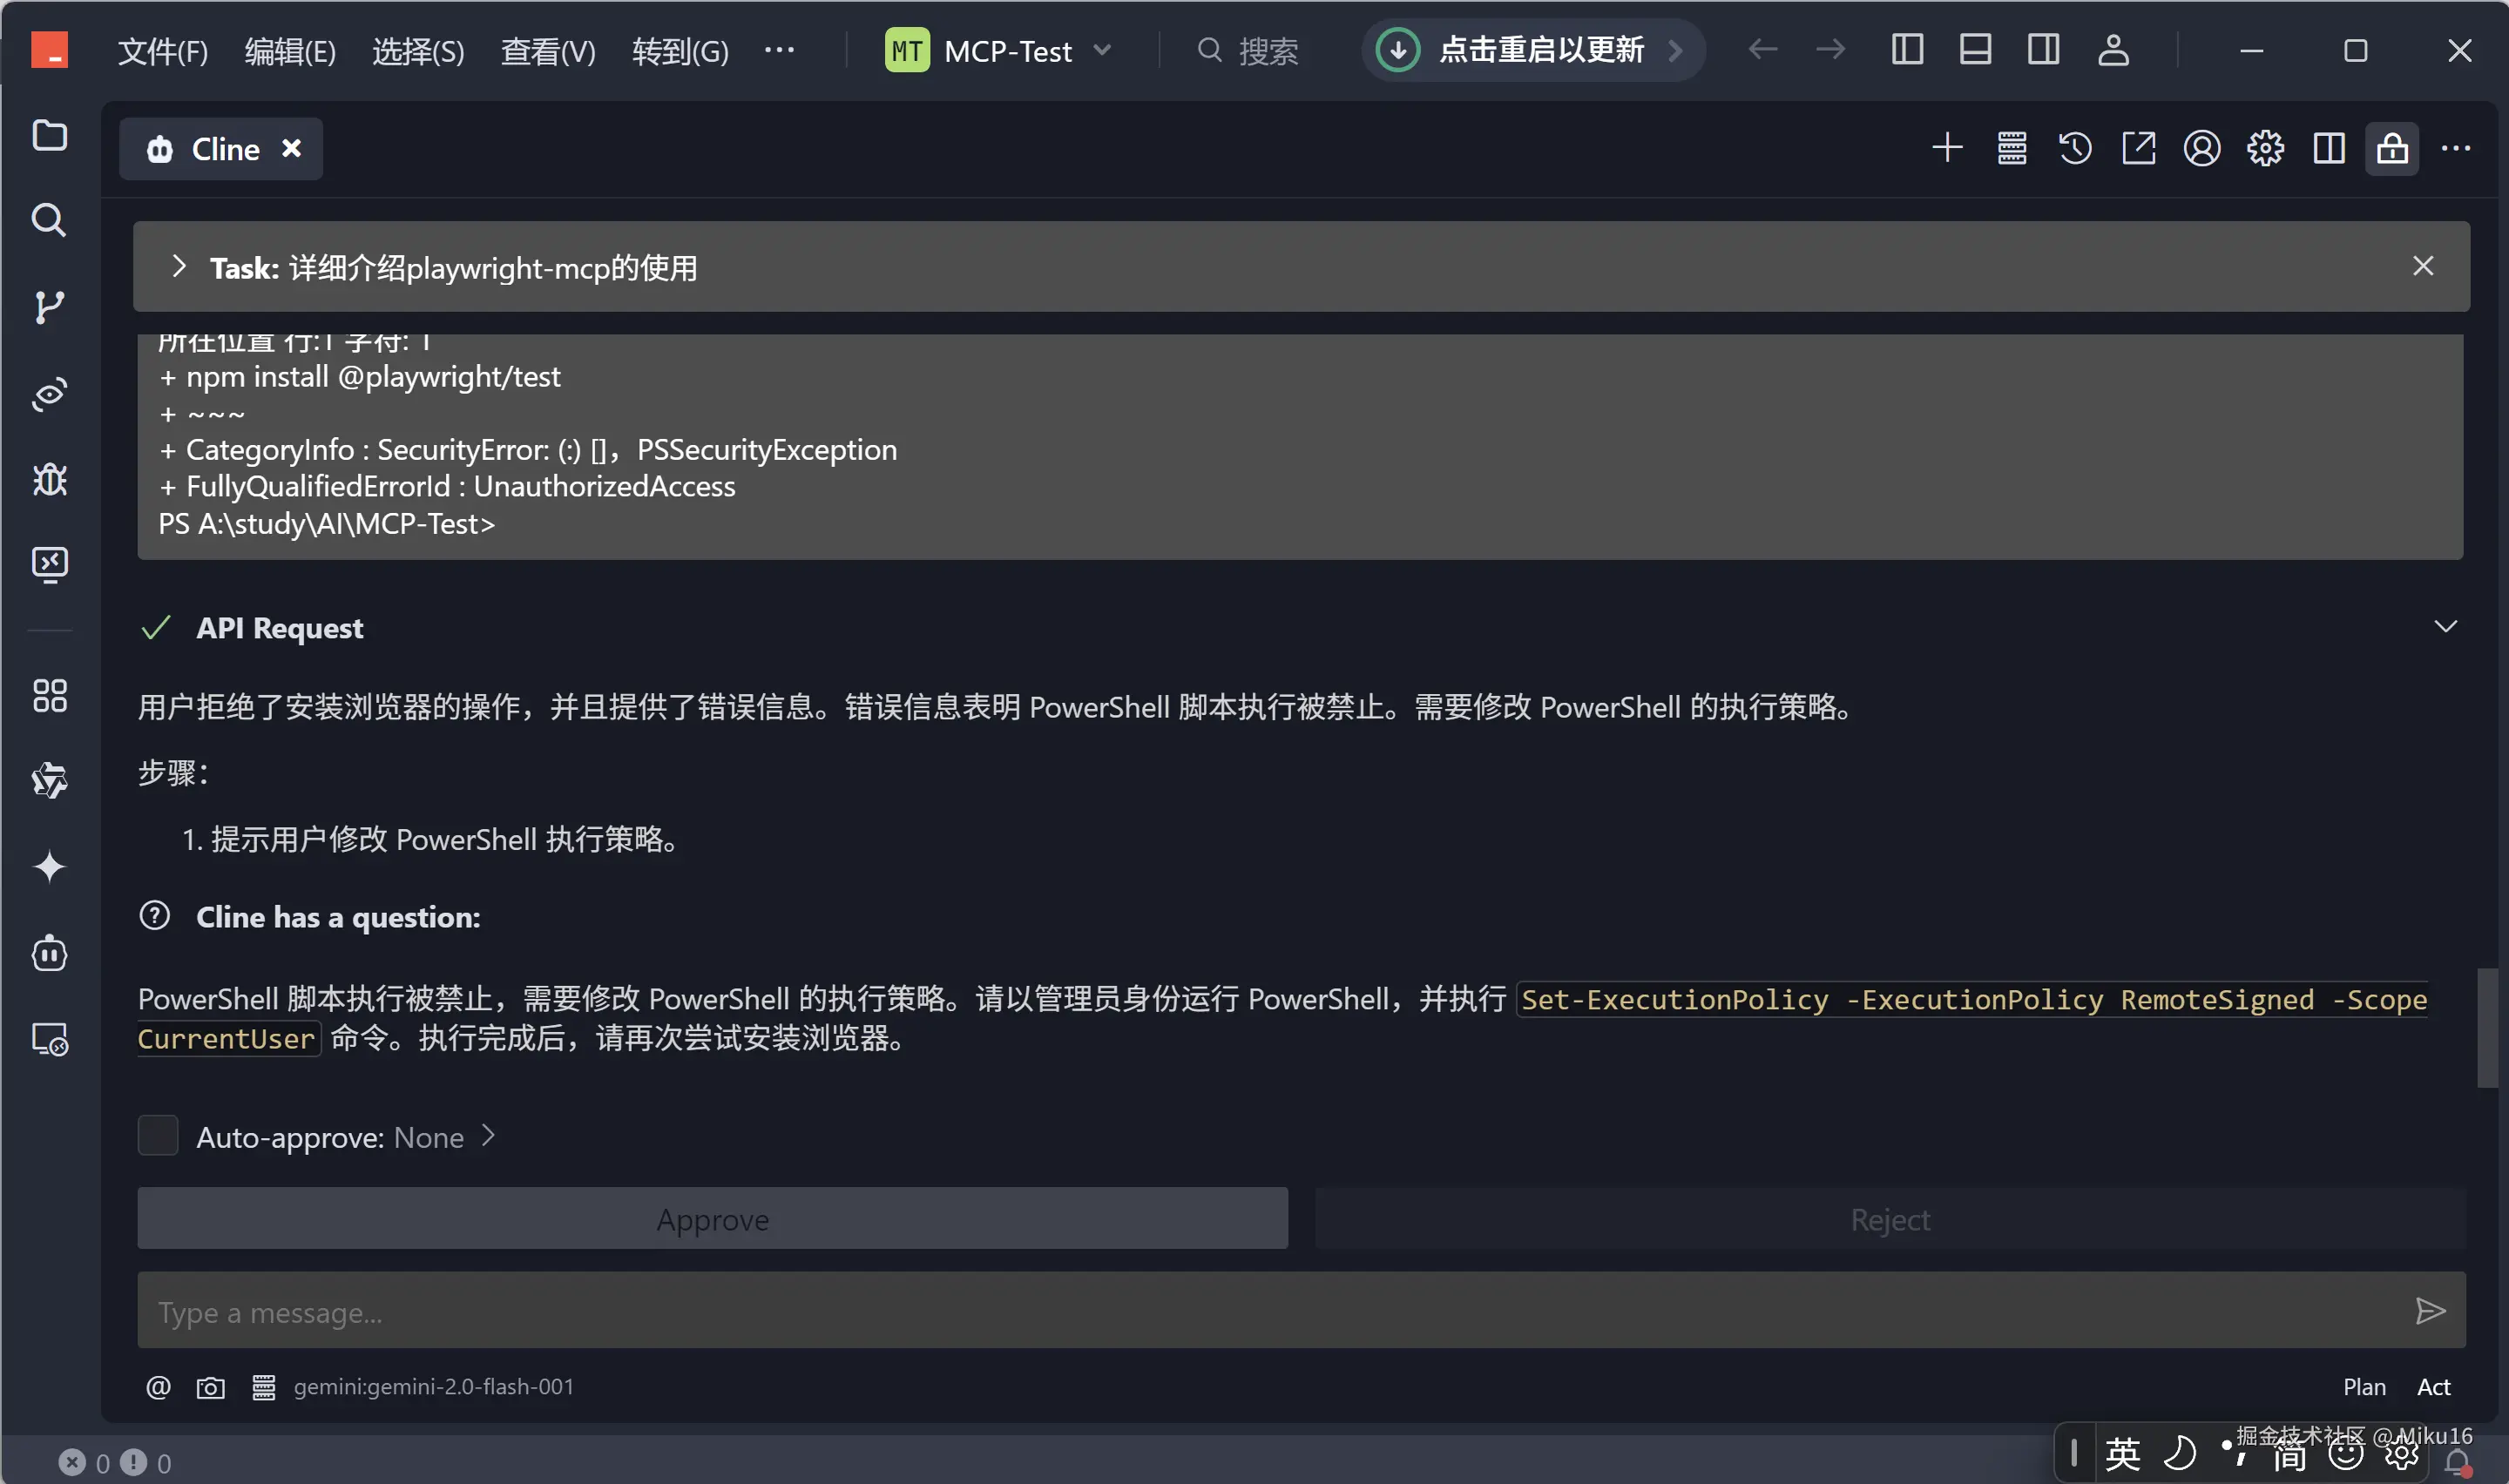Expand the Task header chevron
Image resolution: width=2509 pixels, height=1484 pixels.
tap(179, 267)
